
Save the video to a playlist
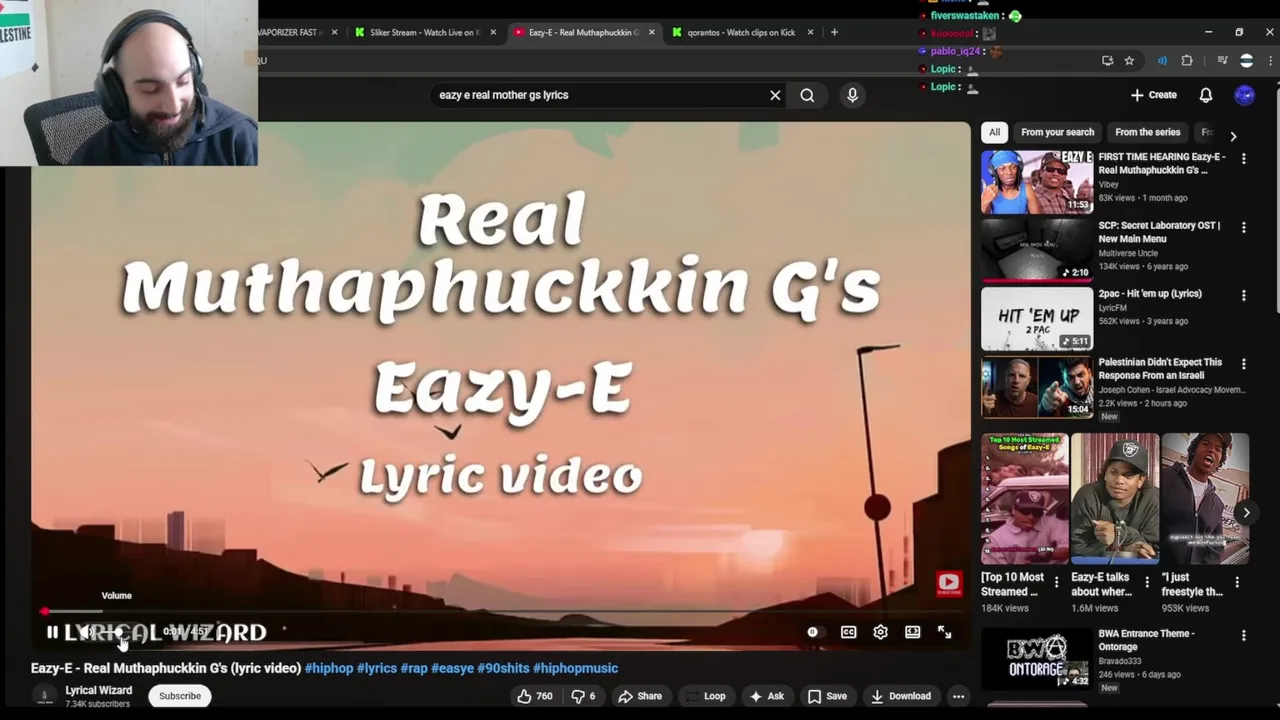tap(828, 696)
